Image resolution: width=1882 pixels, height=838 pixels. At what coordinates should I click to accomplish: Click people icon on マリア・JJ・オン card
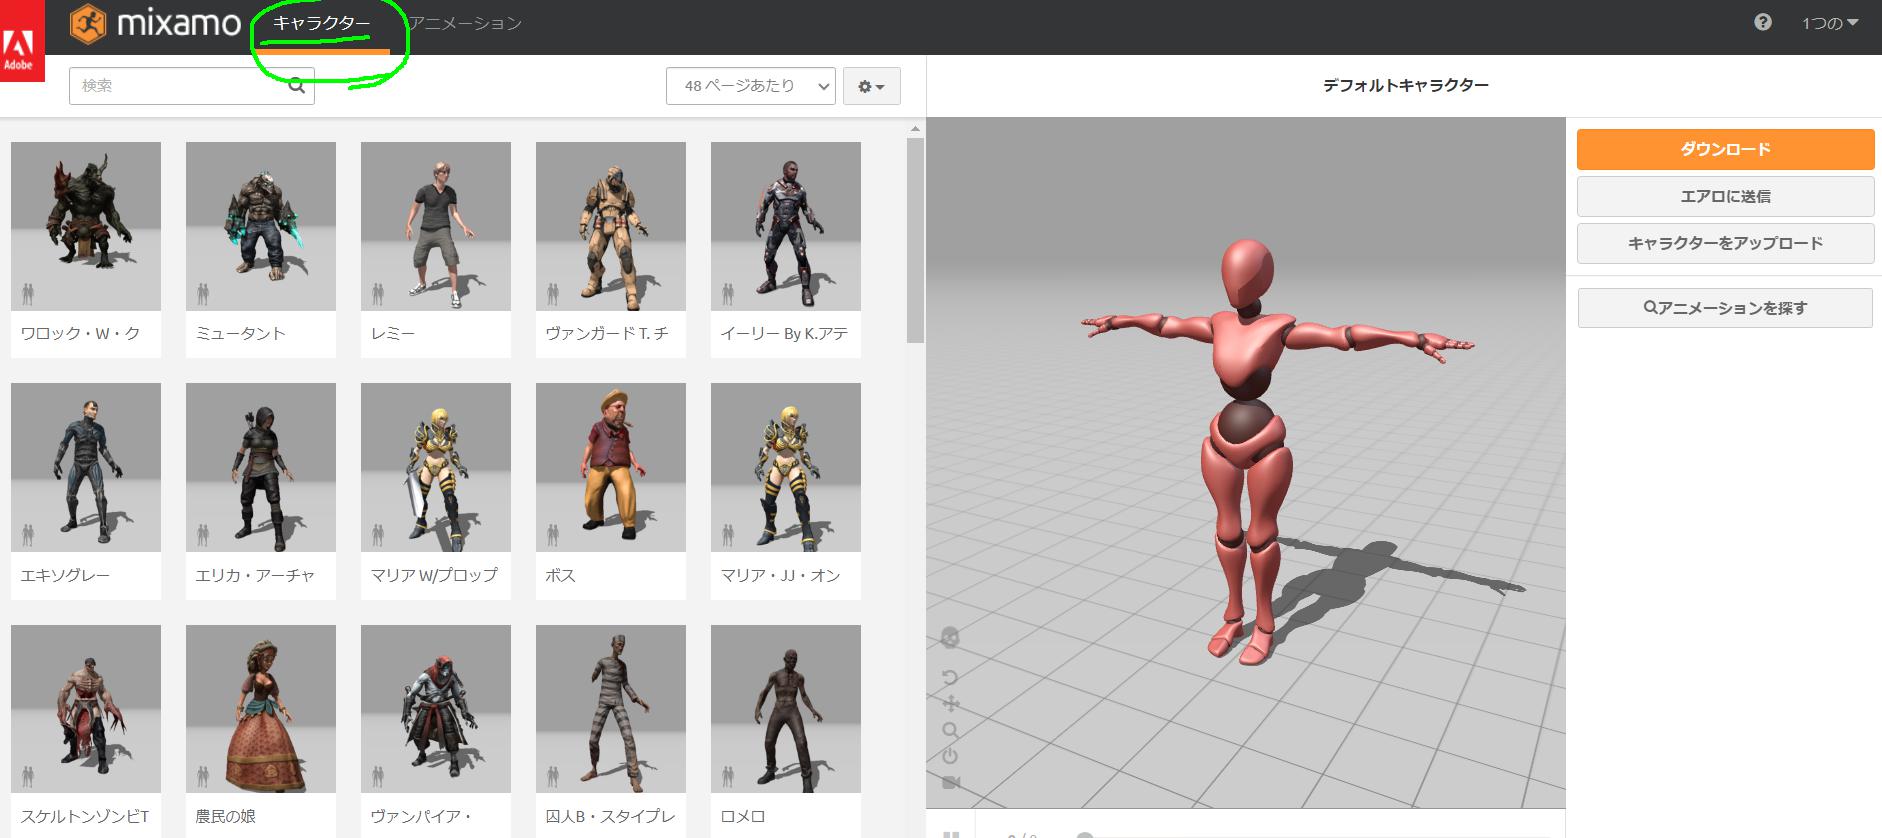728,535
